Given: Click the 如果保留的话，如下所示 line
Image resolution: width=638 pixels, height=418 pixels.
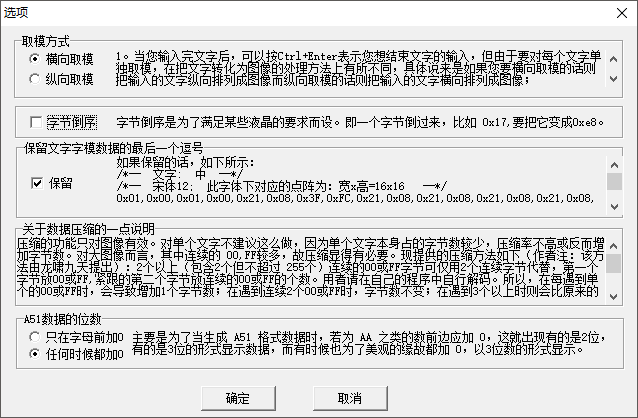Looking at the screenshot, I should coord(185,163).
